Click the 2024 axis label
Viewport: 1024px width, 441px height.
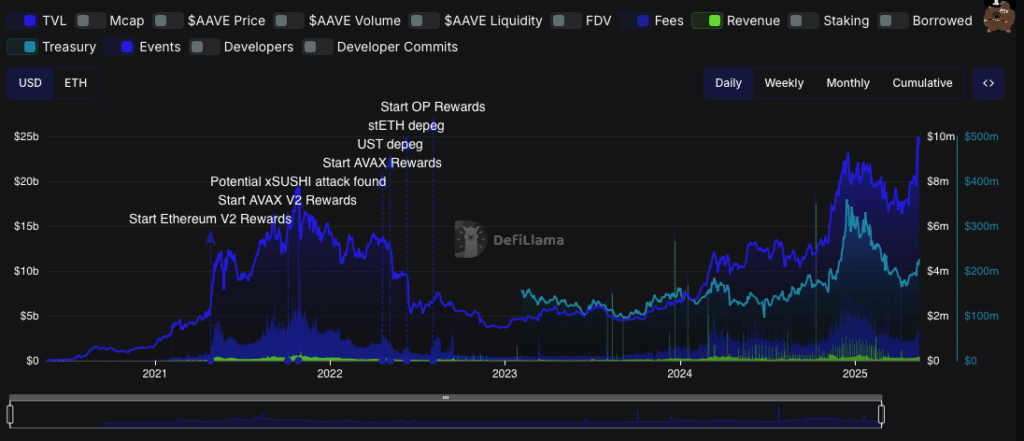click(680, 374)
